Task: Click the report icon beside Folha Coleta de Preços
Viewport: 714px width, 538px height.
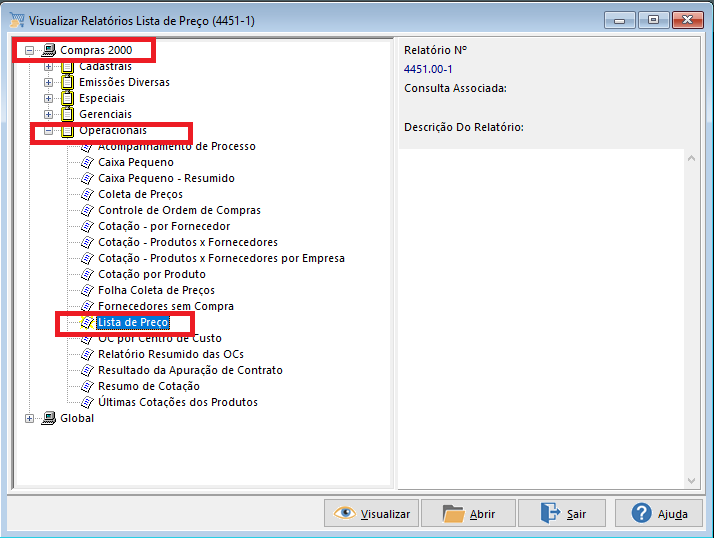Action: [87, 290]
